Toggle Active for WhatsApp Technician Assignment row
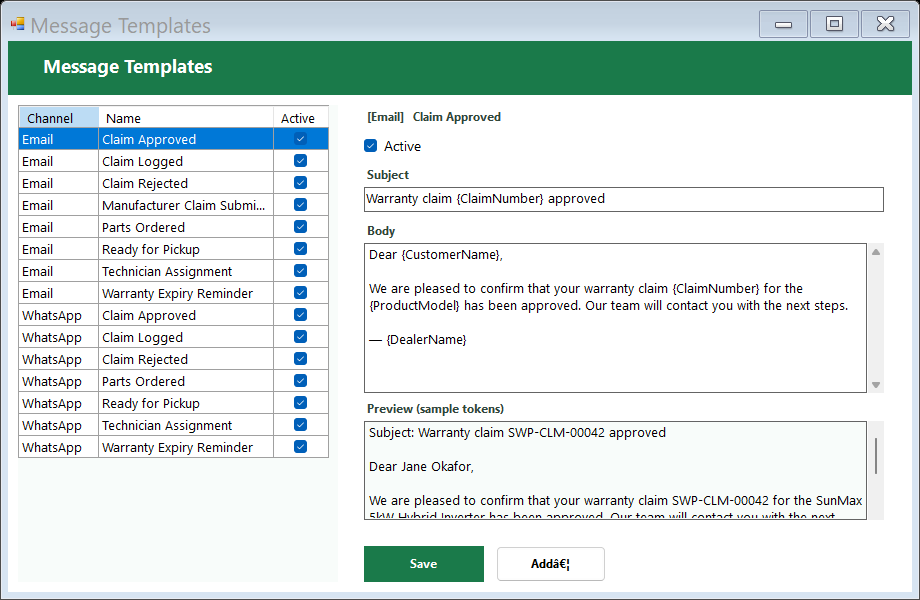Image resolution: width=920 pixels, height=600 pixels. coord(300,425)
